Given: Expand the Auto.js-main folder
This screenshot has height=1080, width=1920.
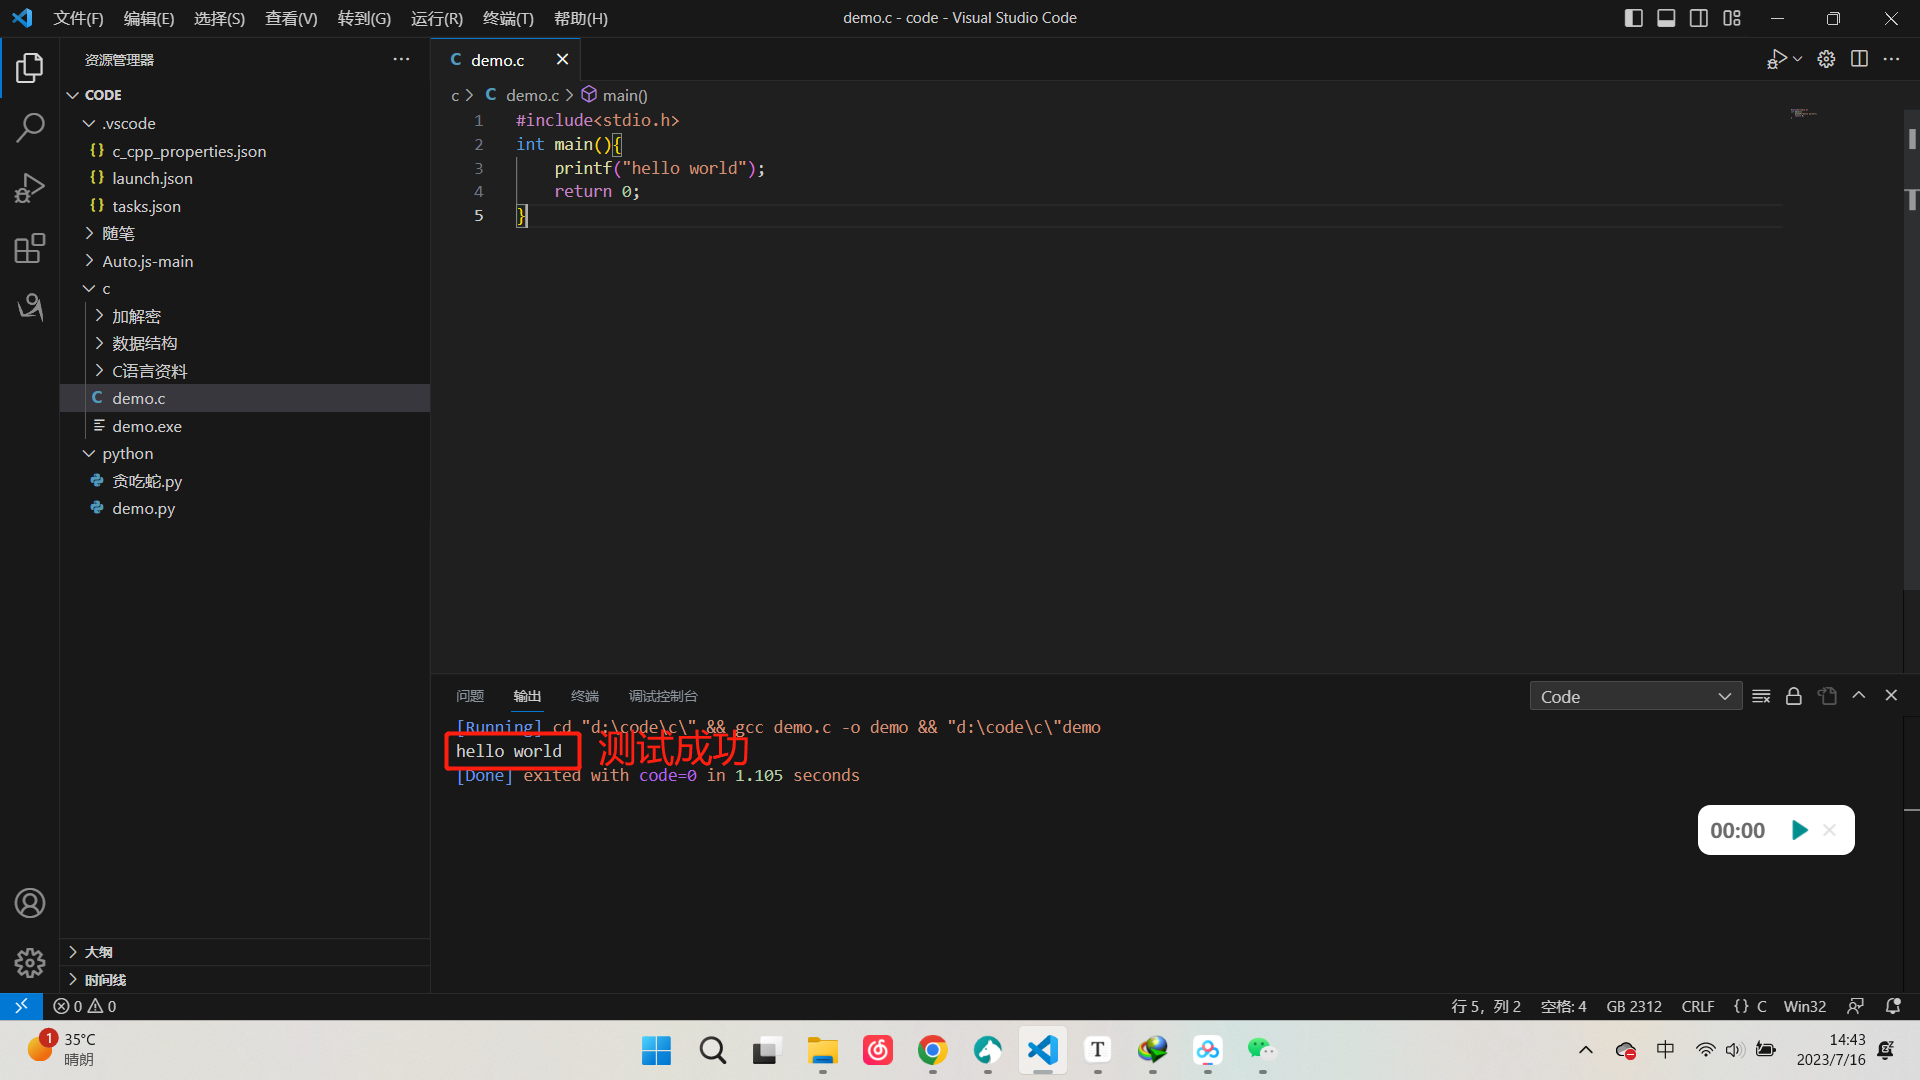Looking at the screenshot, I should (x=245, y=261).
